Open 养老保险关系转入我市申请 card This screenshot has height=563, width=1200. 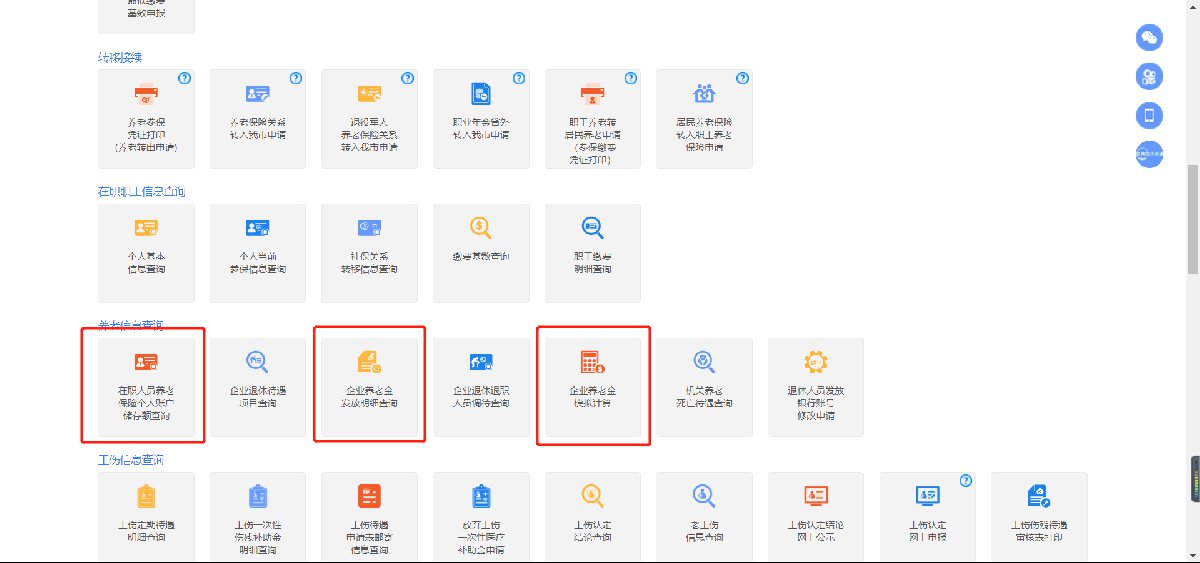tap(258, 119)
